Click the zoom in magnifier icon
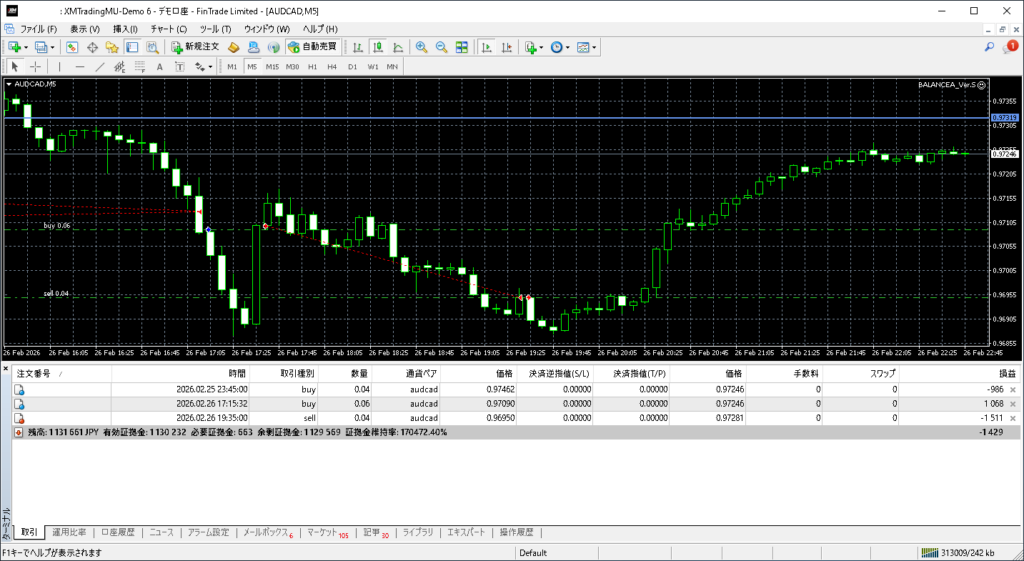 pos(422,47)
